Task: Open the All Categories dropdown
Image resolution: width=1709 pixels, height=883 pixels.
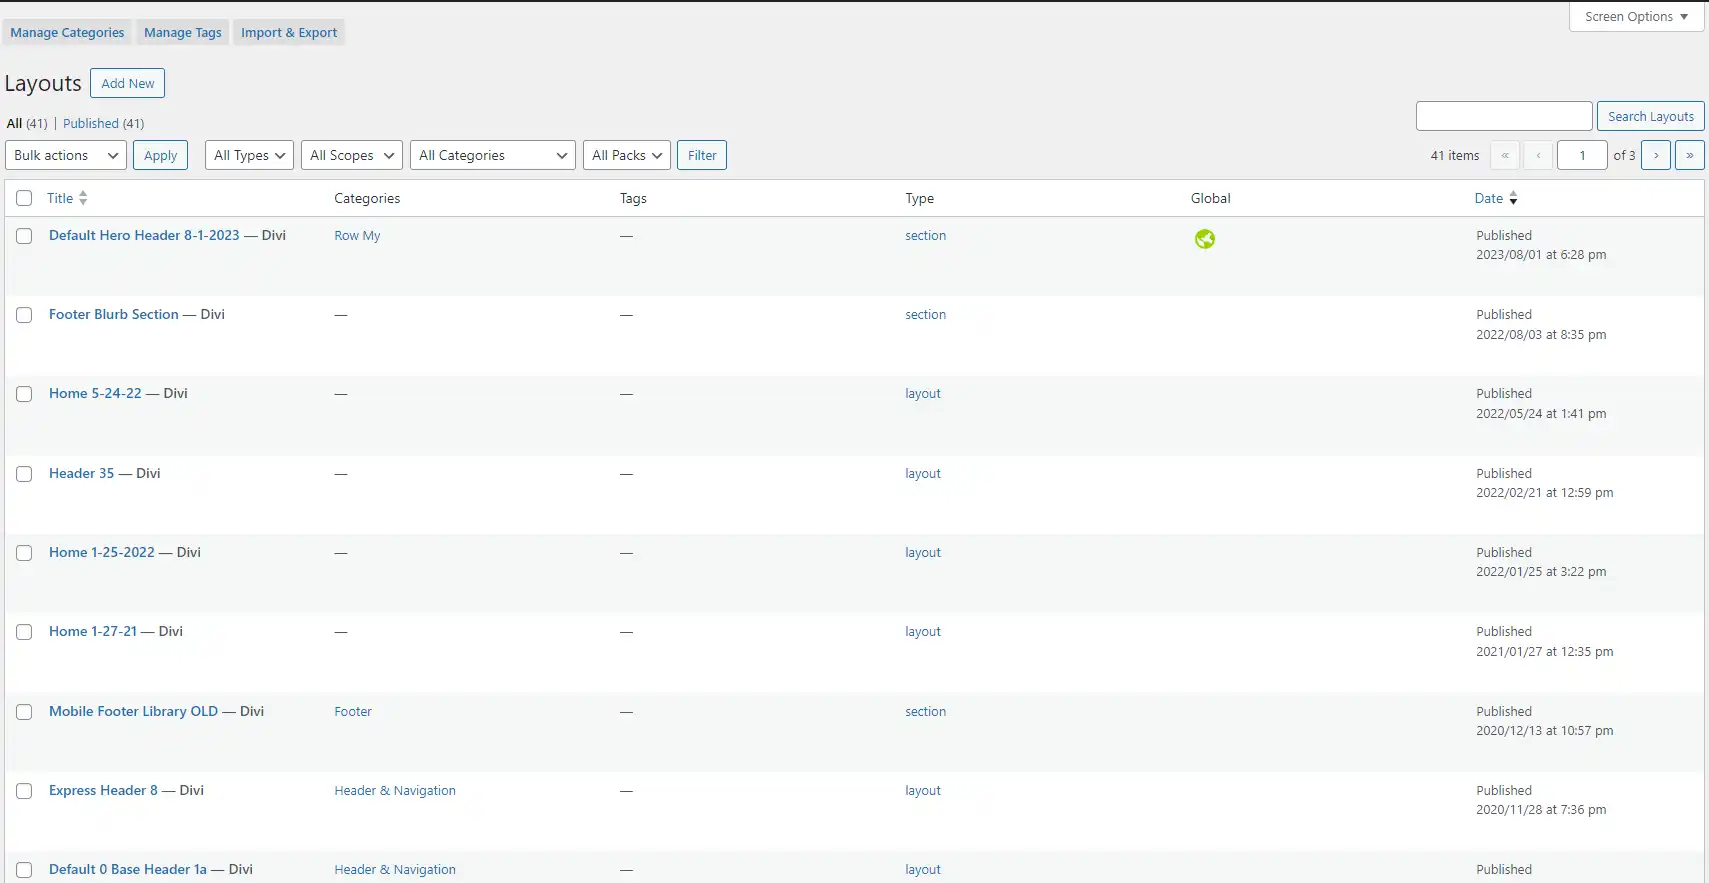Action: coord(492,155)
